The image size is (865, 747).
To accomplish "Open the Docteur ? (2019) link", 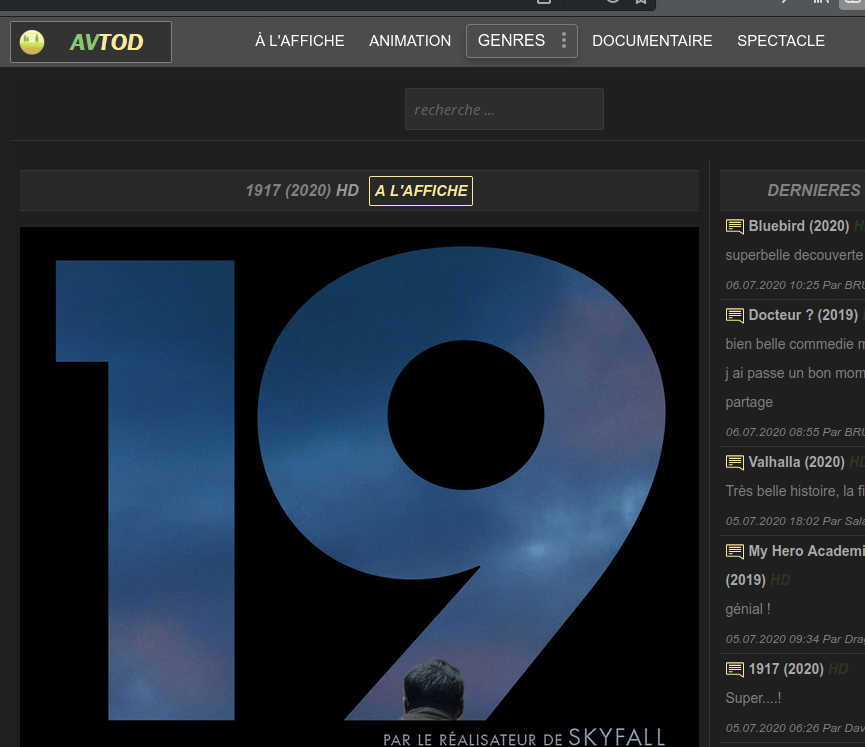I will click(x=803, y=315).
